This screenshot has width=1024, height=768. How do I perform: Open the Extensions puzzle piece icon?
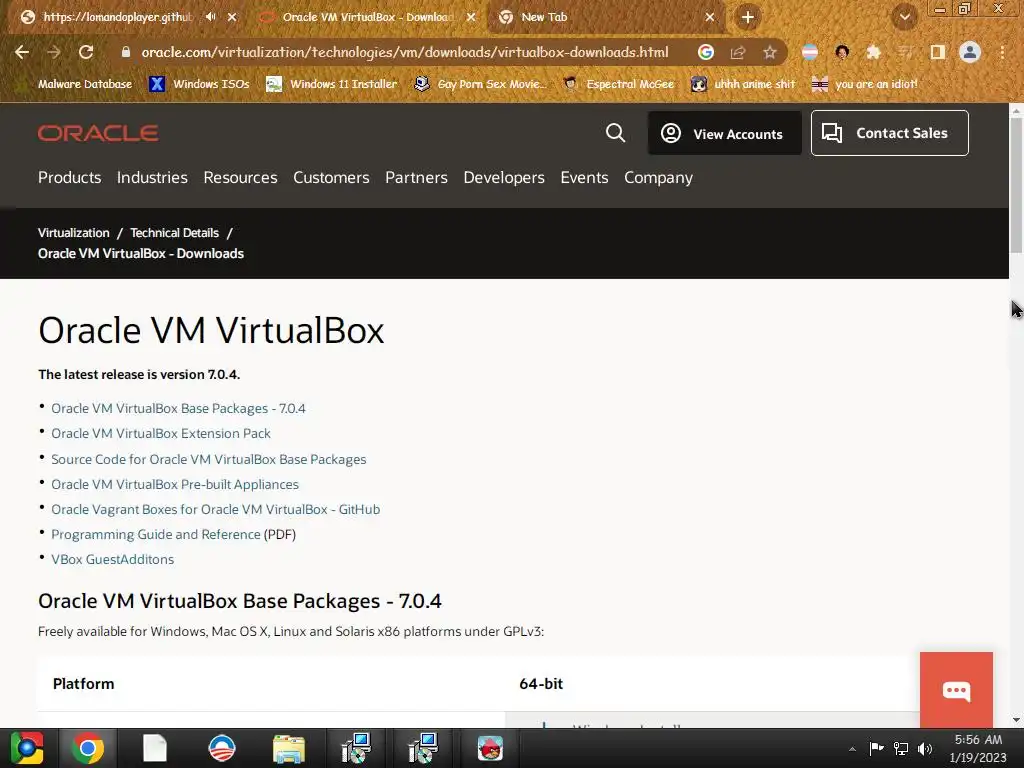click(873, 52)
